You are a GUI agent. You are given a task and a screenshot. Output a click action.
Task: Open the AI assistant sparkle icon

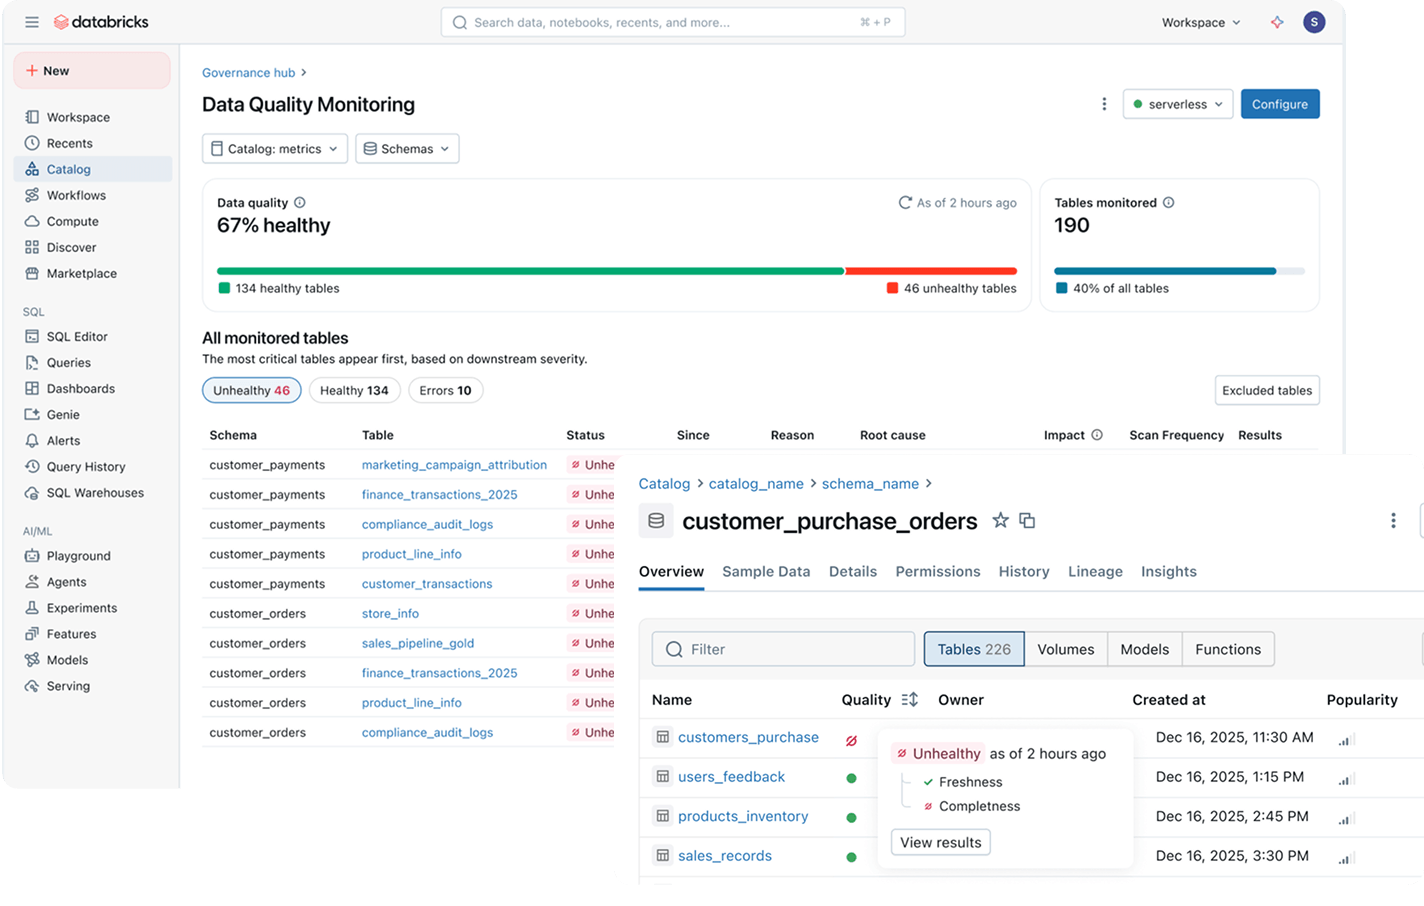(1277, 22)
